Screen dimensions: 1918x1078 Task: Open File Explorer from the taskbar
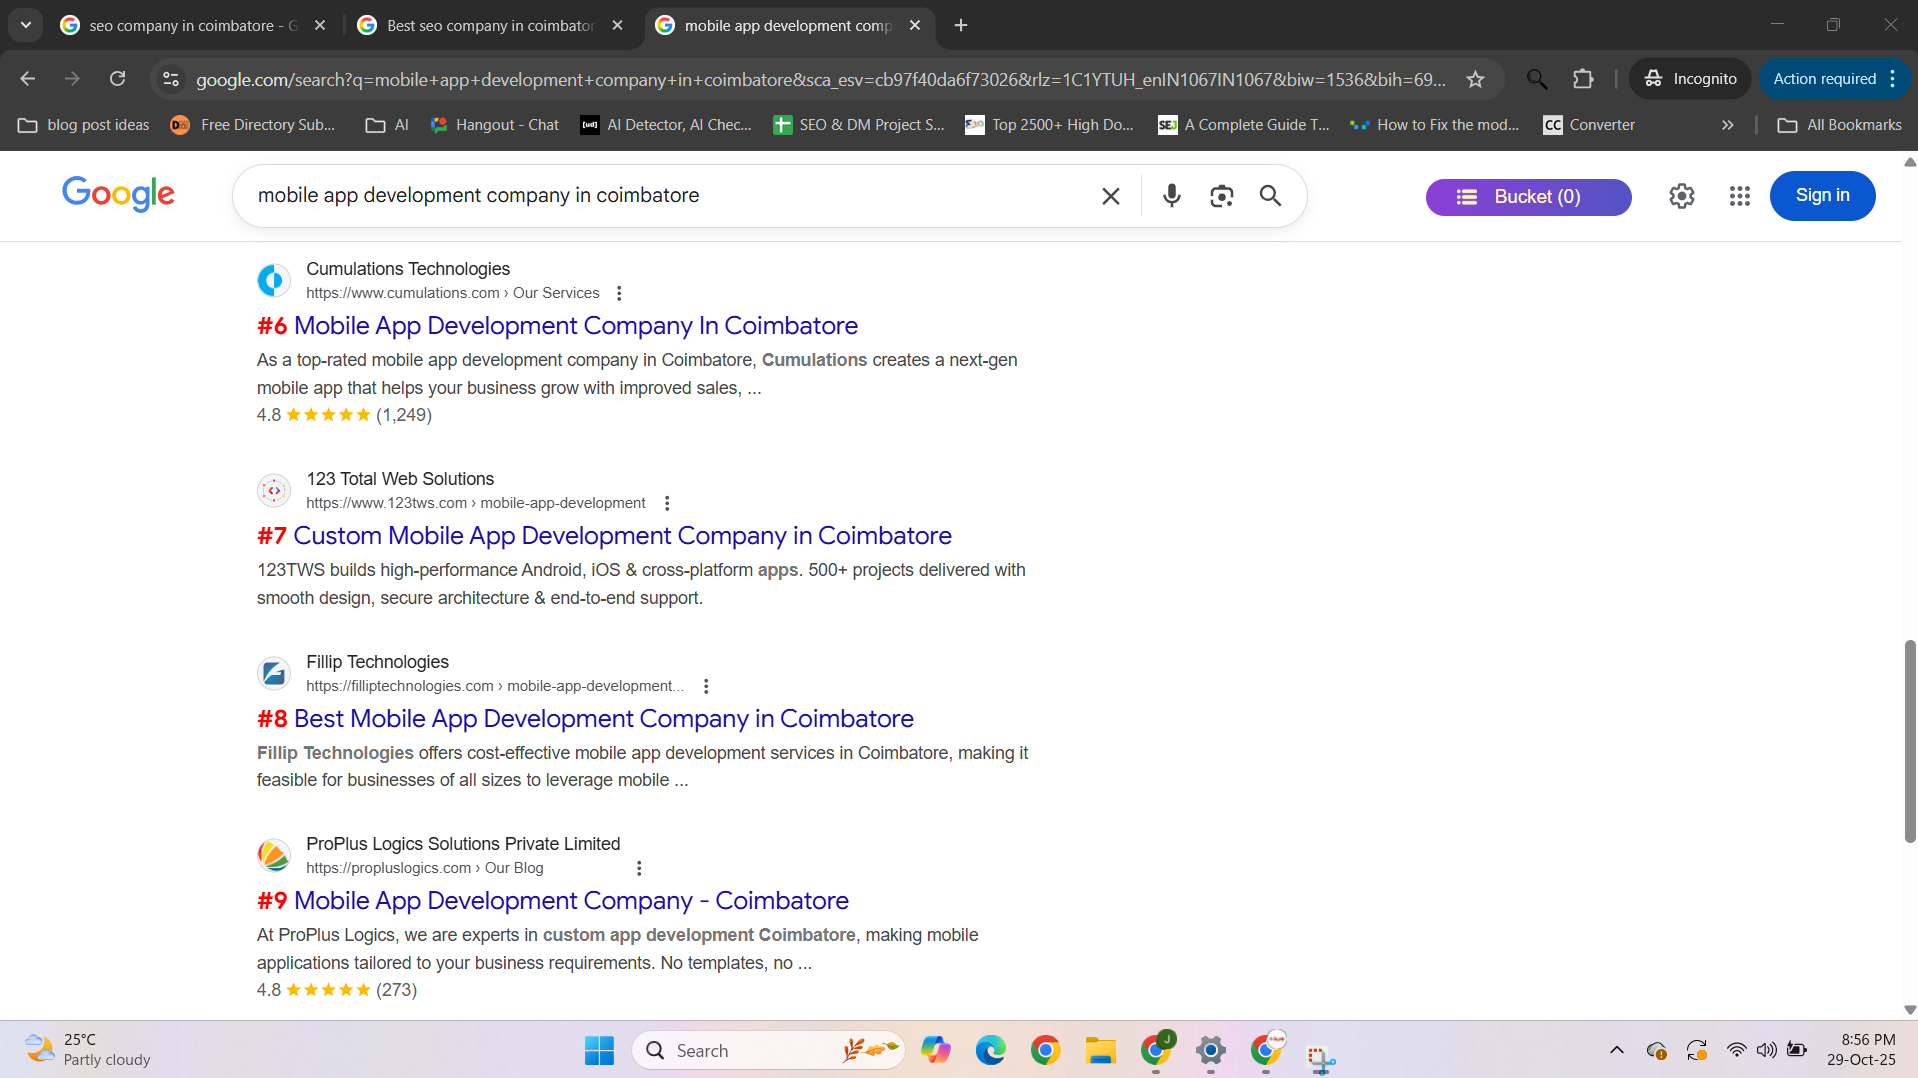point(1100,1050)
